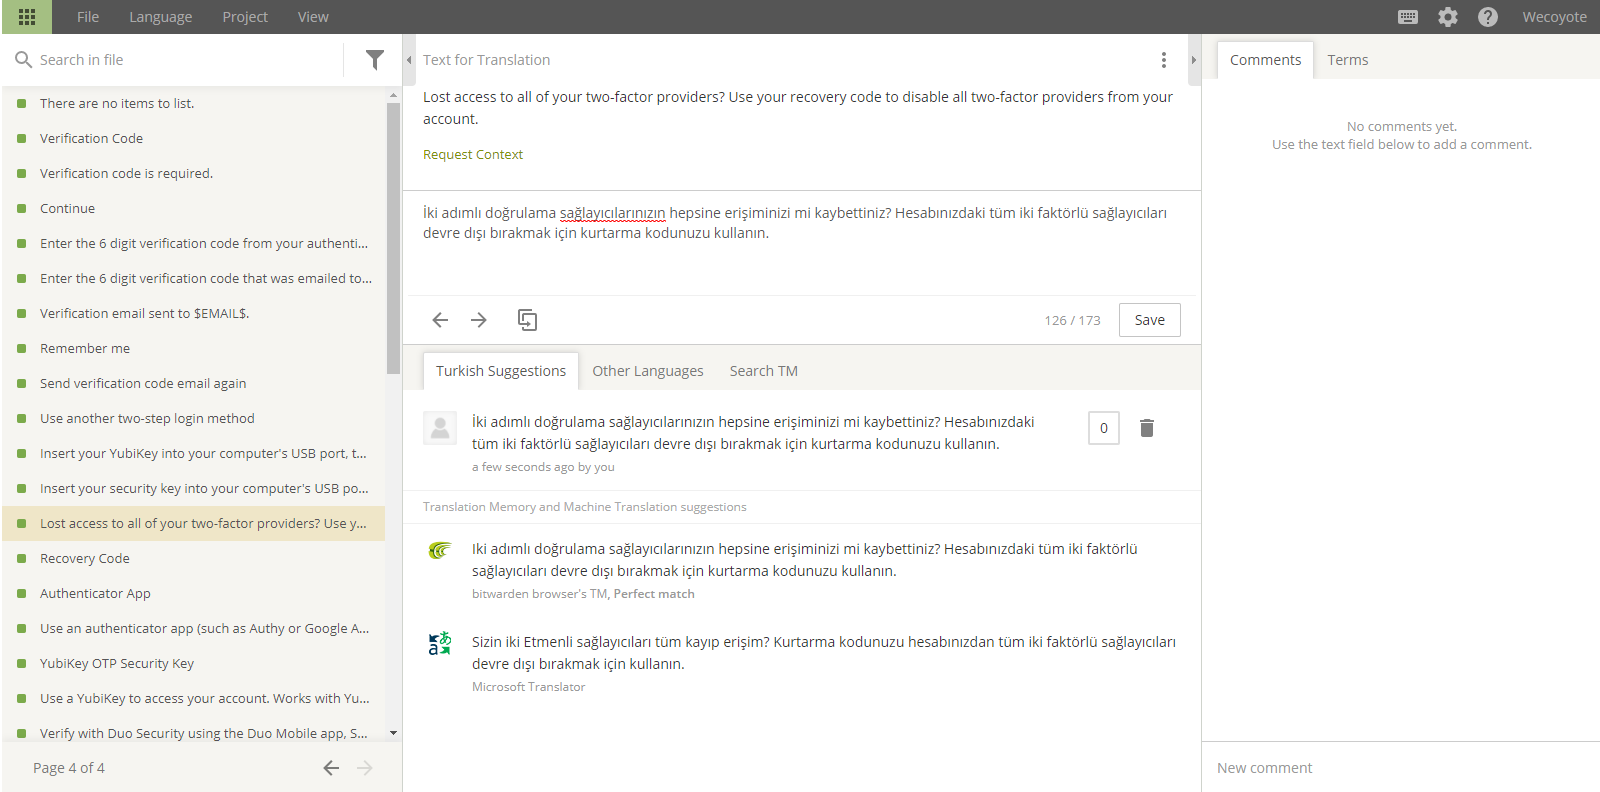The width and height of the screenshot is (1600, 792).
Task: Select 'Verify with Duo Security' string
Action: 194,733
